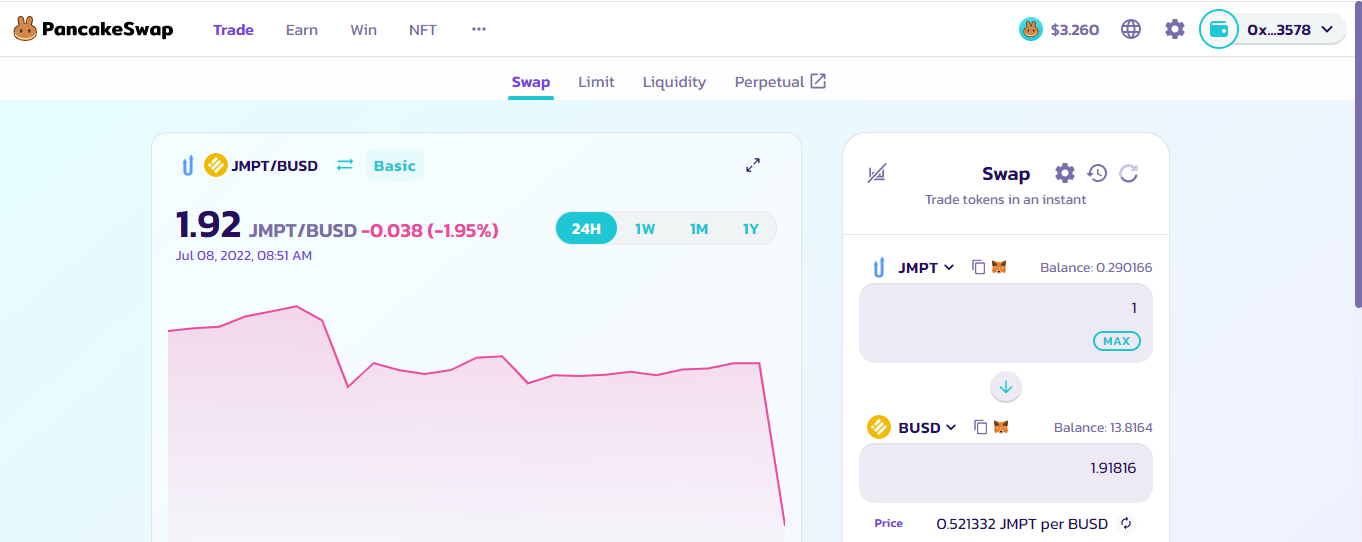Add JMPT to MetaMask fox icon
The image size is (1362, 542).
pyautogui.click(x=999, y=267)
